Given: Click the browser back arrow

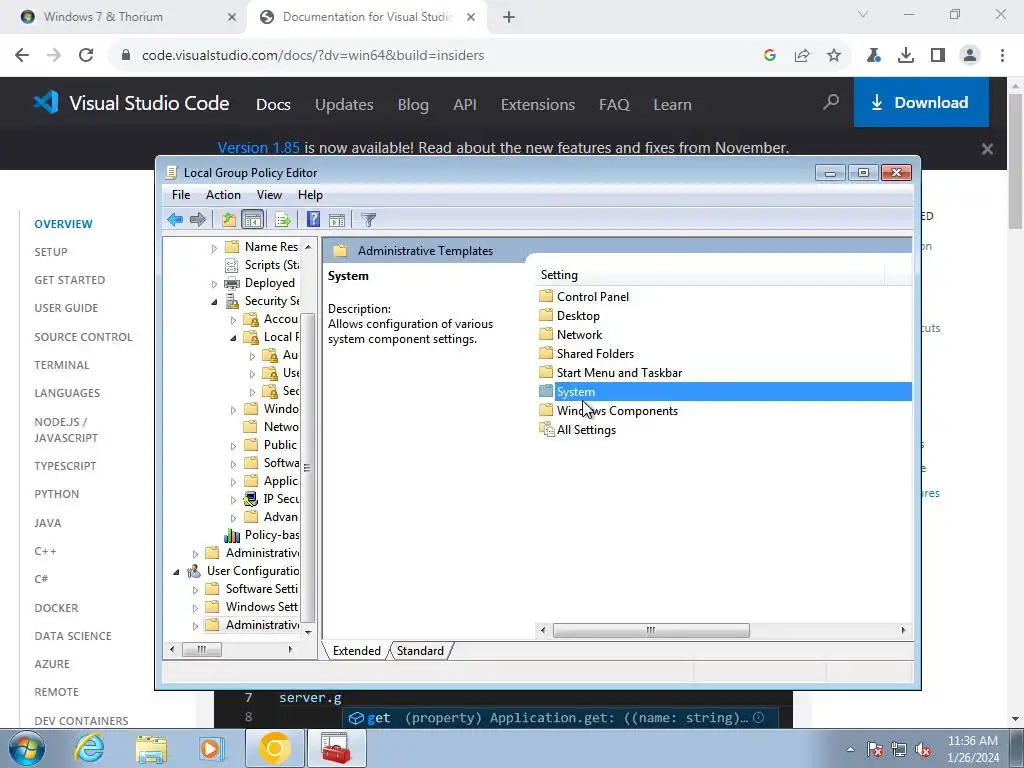Looking at the screenshot, I should click(x=22, y=56).
